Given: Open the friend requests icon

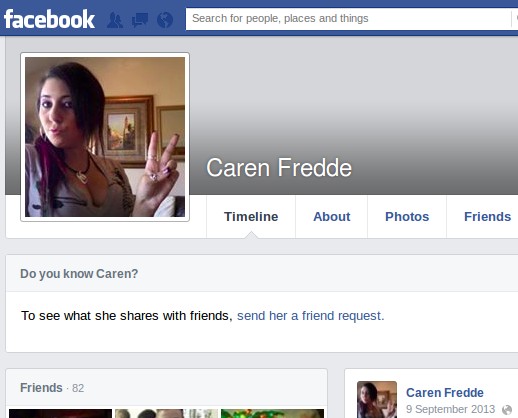Looking at the screenshot, I should [x=115, y=20].
